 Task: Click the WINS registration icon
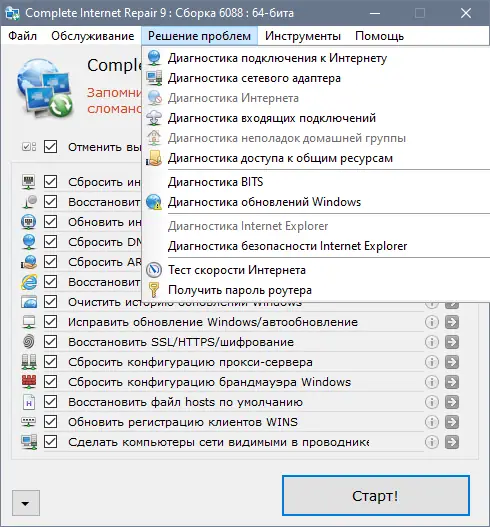29,421
